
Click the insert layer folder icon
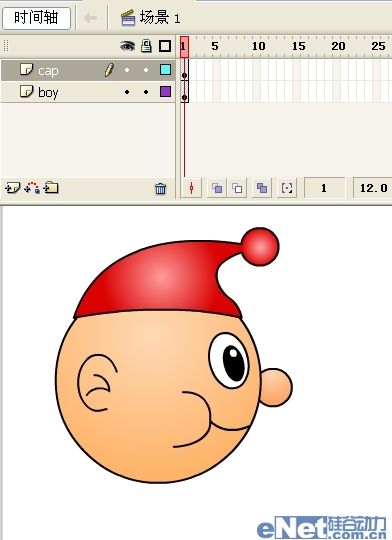click(51, 187)
